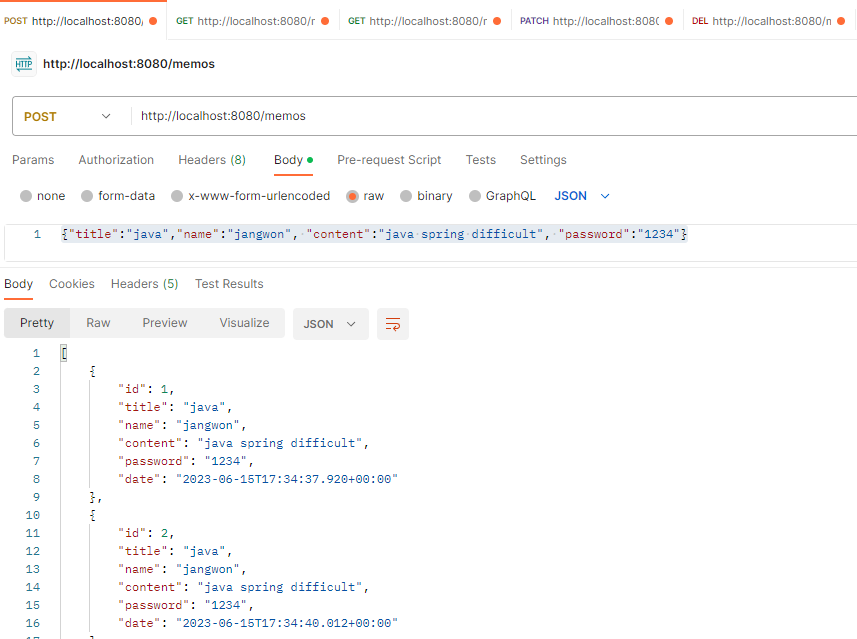857x639 pixels.
Task: Open the Pre-request Script tab
Action: (x=389, y=160)
